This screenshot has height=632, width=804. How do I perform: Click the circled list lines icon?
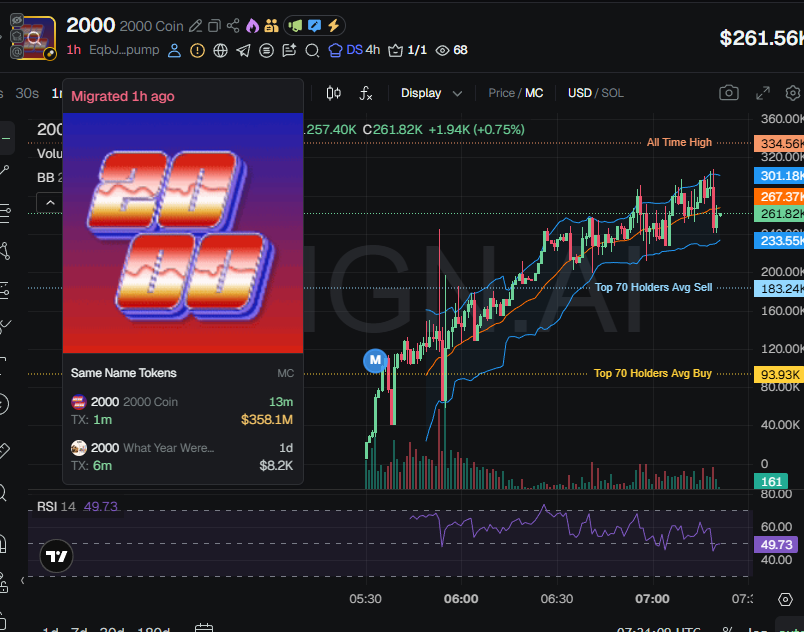click(x=266, y=50)
